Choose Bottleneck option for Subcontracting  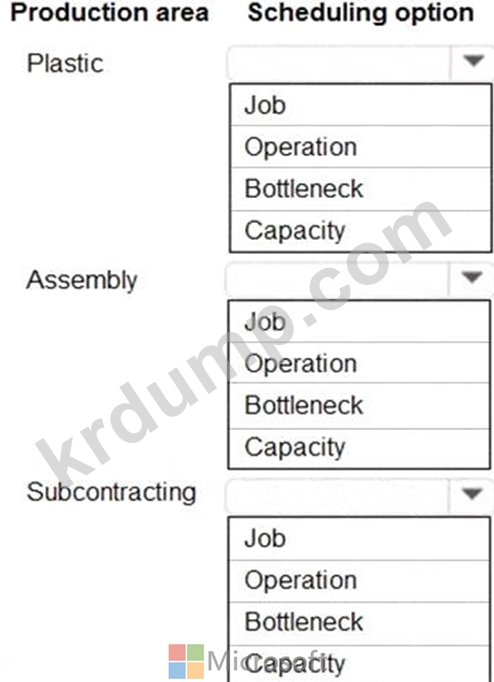tap(359, 623)
